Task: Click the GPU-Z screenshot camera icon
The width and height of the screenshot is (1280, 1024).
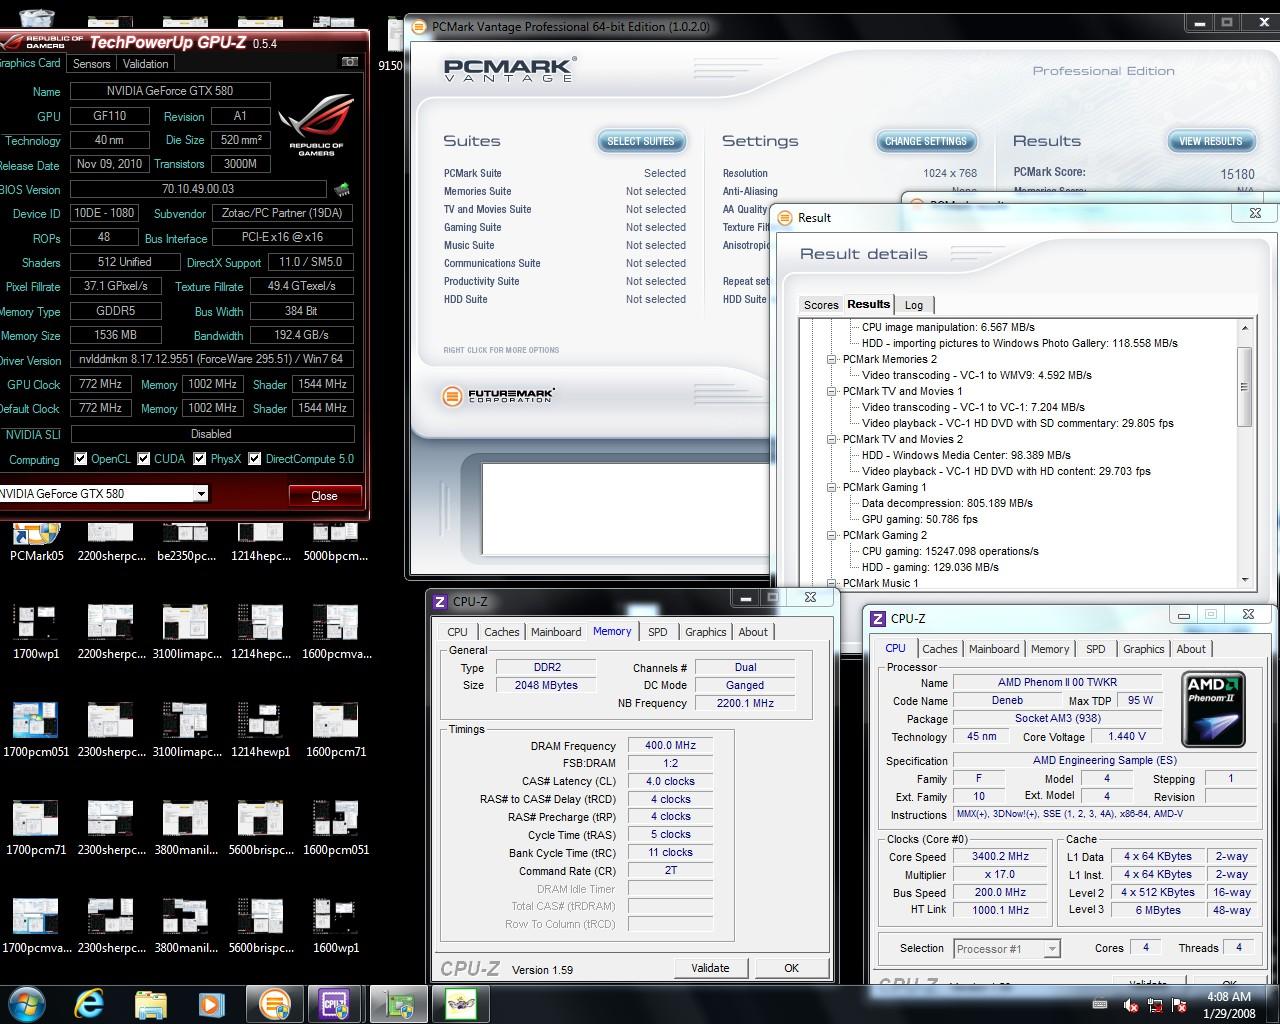Action: pos(349,62)
